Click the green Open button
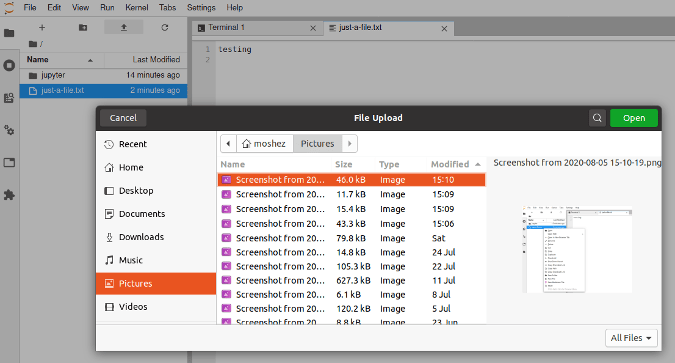The width and height of the screenshot is (675, 363). coord(634,118)
